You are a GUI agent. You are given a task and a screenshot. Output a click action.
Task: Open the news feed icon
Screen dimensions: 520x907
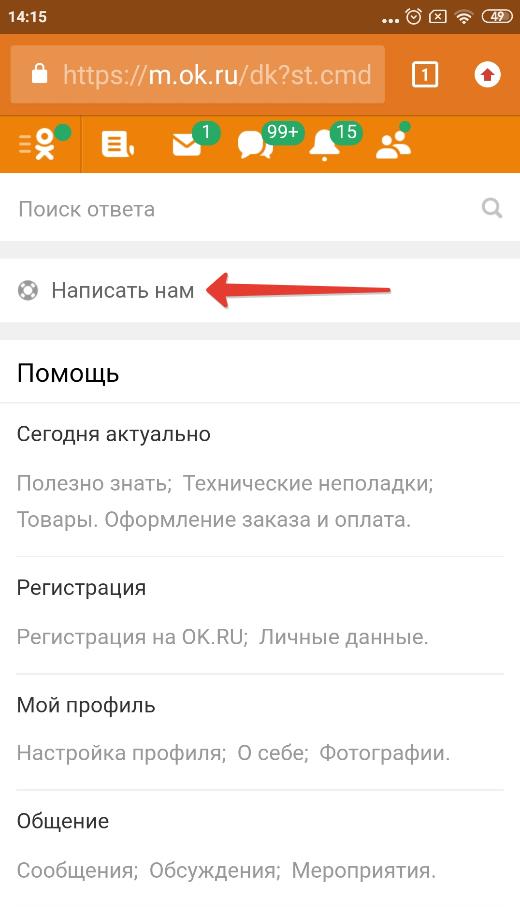pyautogui.click(x=117, y=144)
